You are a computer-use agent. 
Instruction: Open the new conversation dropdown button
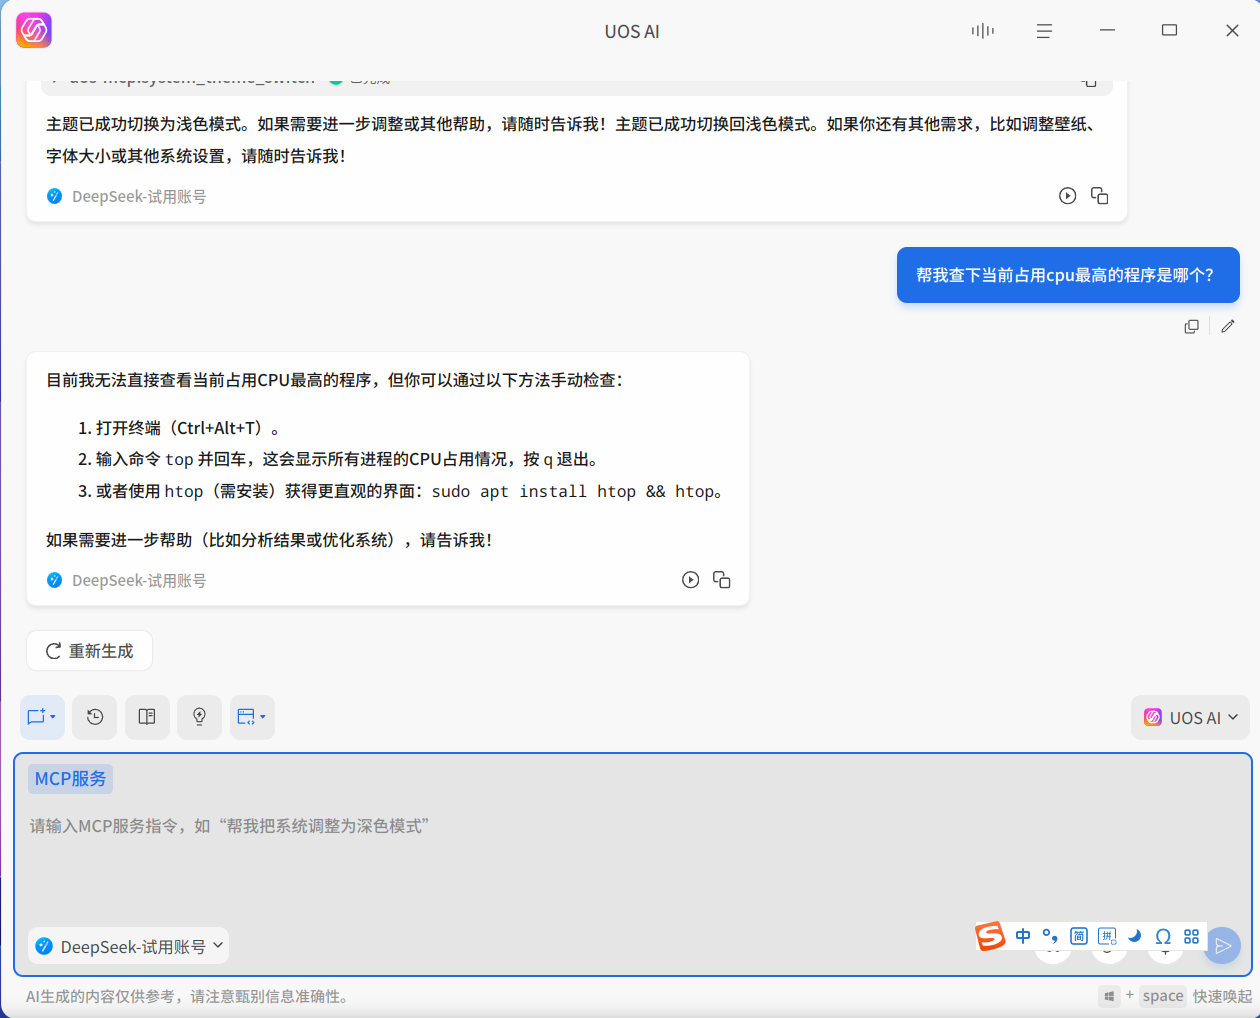click(42, 717)
